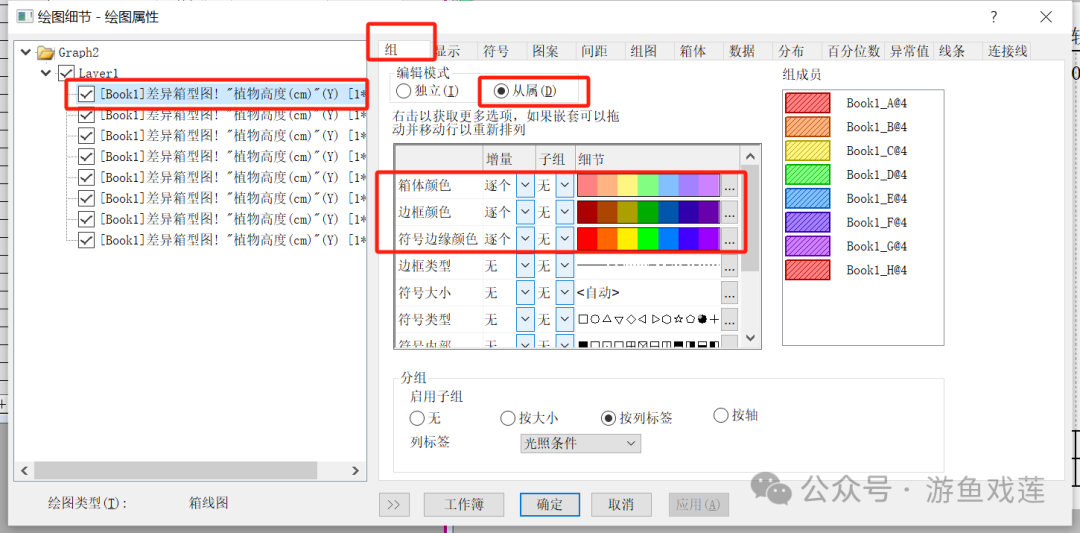This screenshot has width=1080, height=533.
Task: Open symbol edge color ellipsis button
Action: pyautogui.click(x=729, y=240)
